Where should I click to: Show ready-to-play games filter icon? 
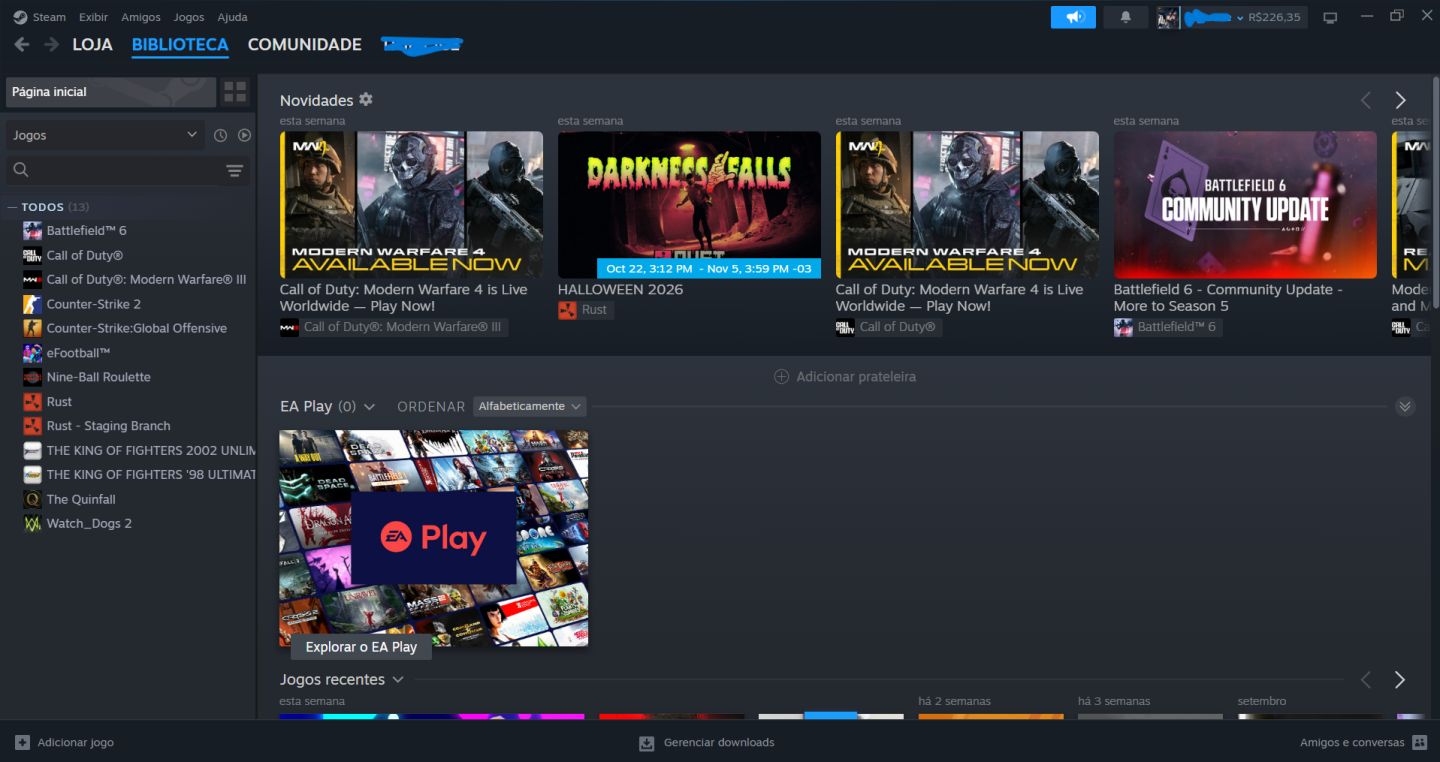(x=244, y=135)
